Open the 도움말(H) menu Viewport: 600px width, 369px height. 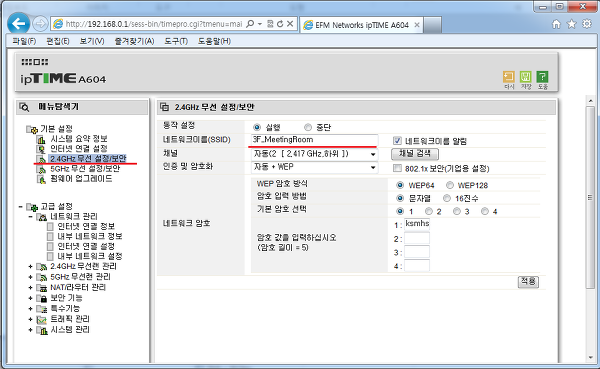click(214, 41)
